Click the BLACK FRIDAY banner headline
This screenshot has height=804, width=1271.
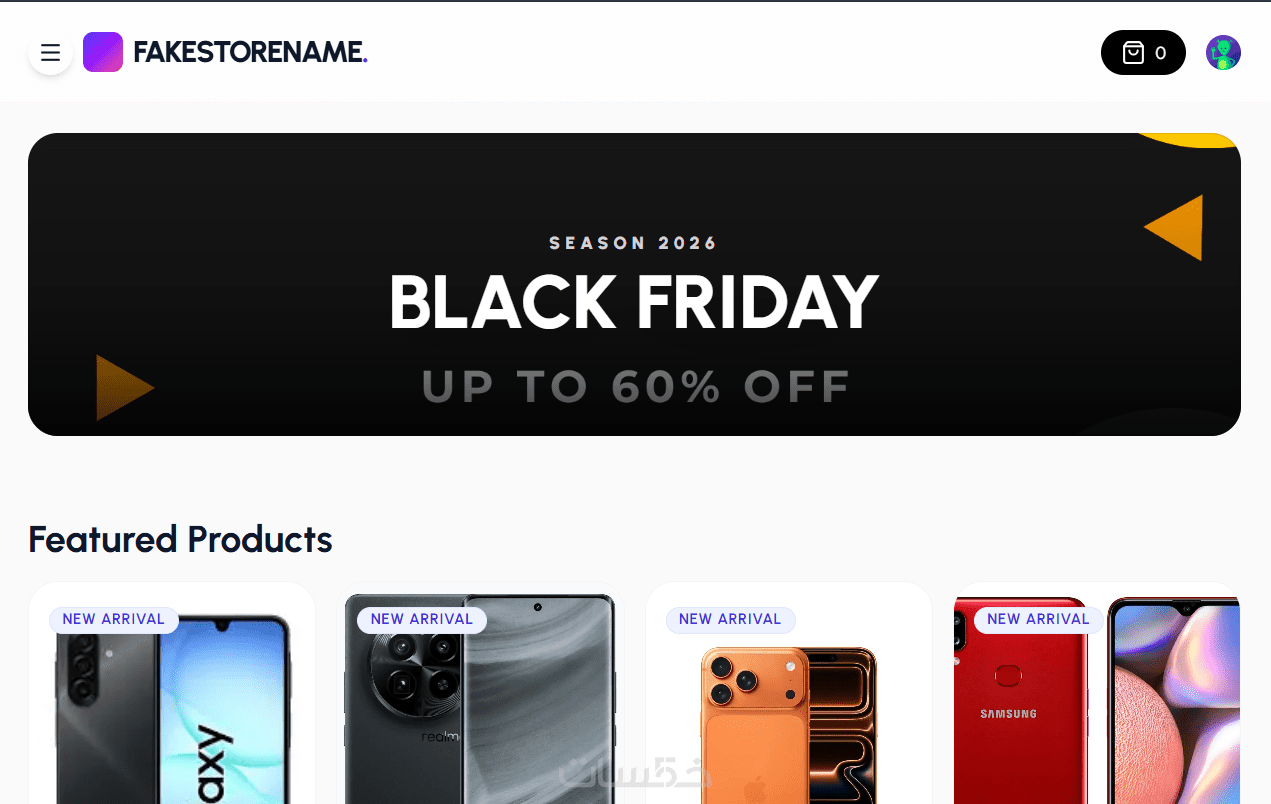(x=633, y=302)
